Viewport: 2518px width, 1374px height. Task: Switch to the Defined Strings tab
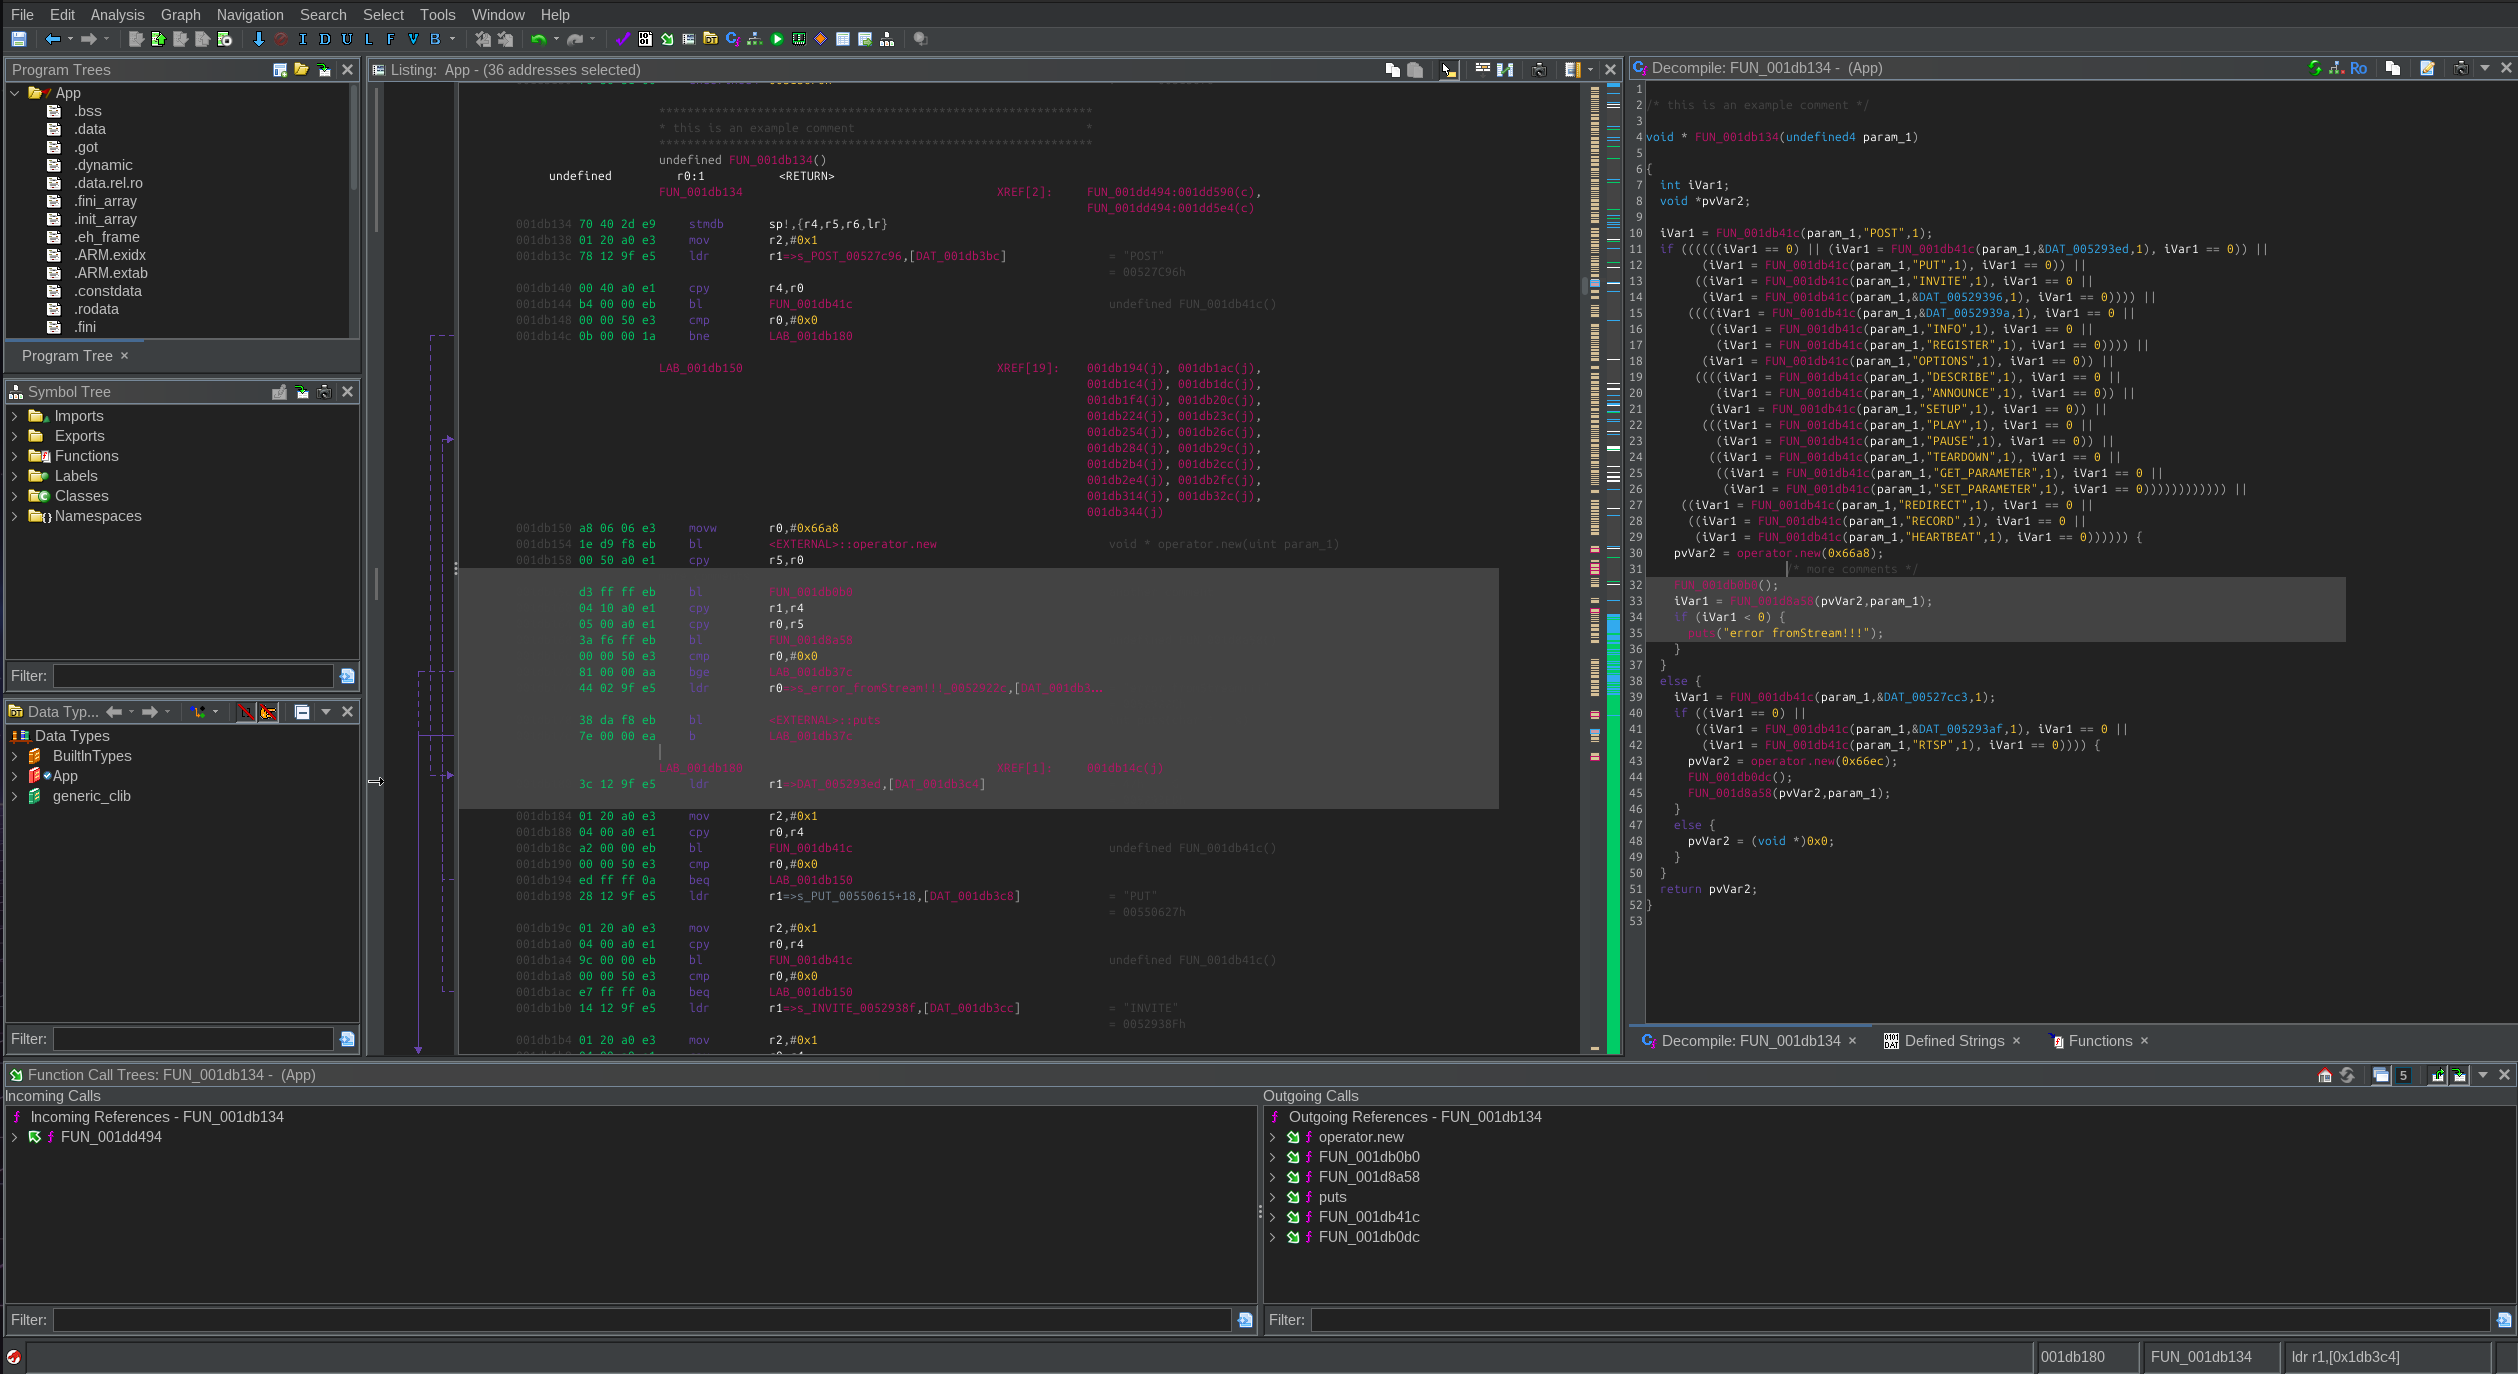pos(1954,1041)
